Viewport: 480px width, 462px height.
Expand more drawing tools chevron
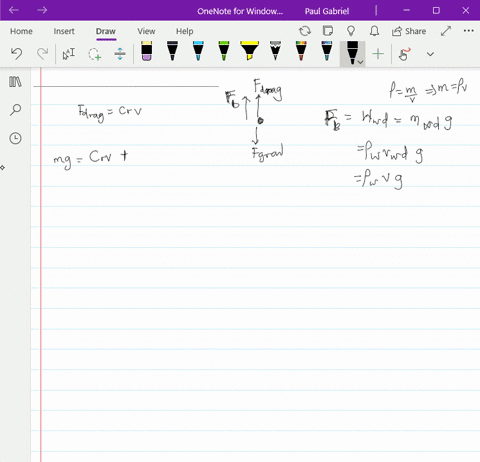(x=430, y=54)
